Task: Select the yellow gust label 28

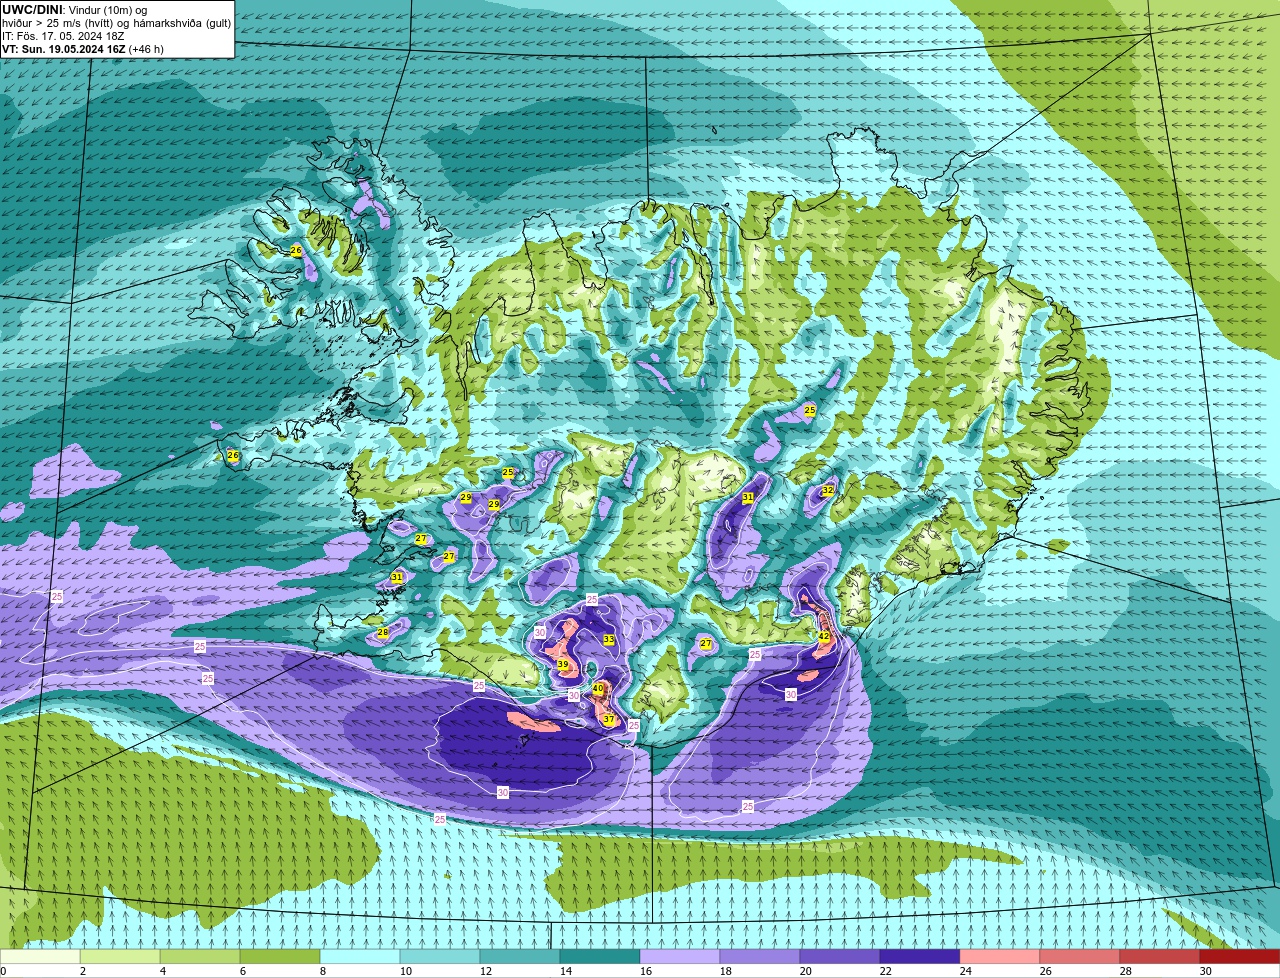Action: coord(383,633)
